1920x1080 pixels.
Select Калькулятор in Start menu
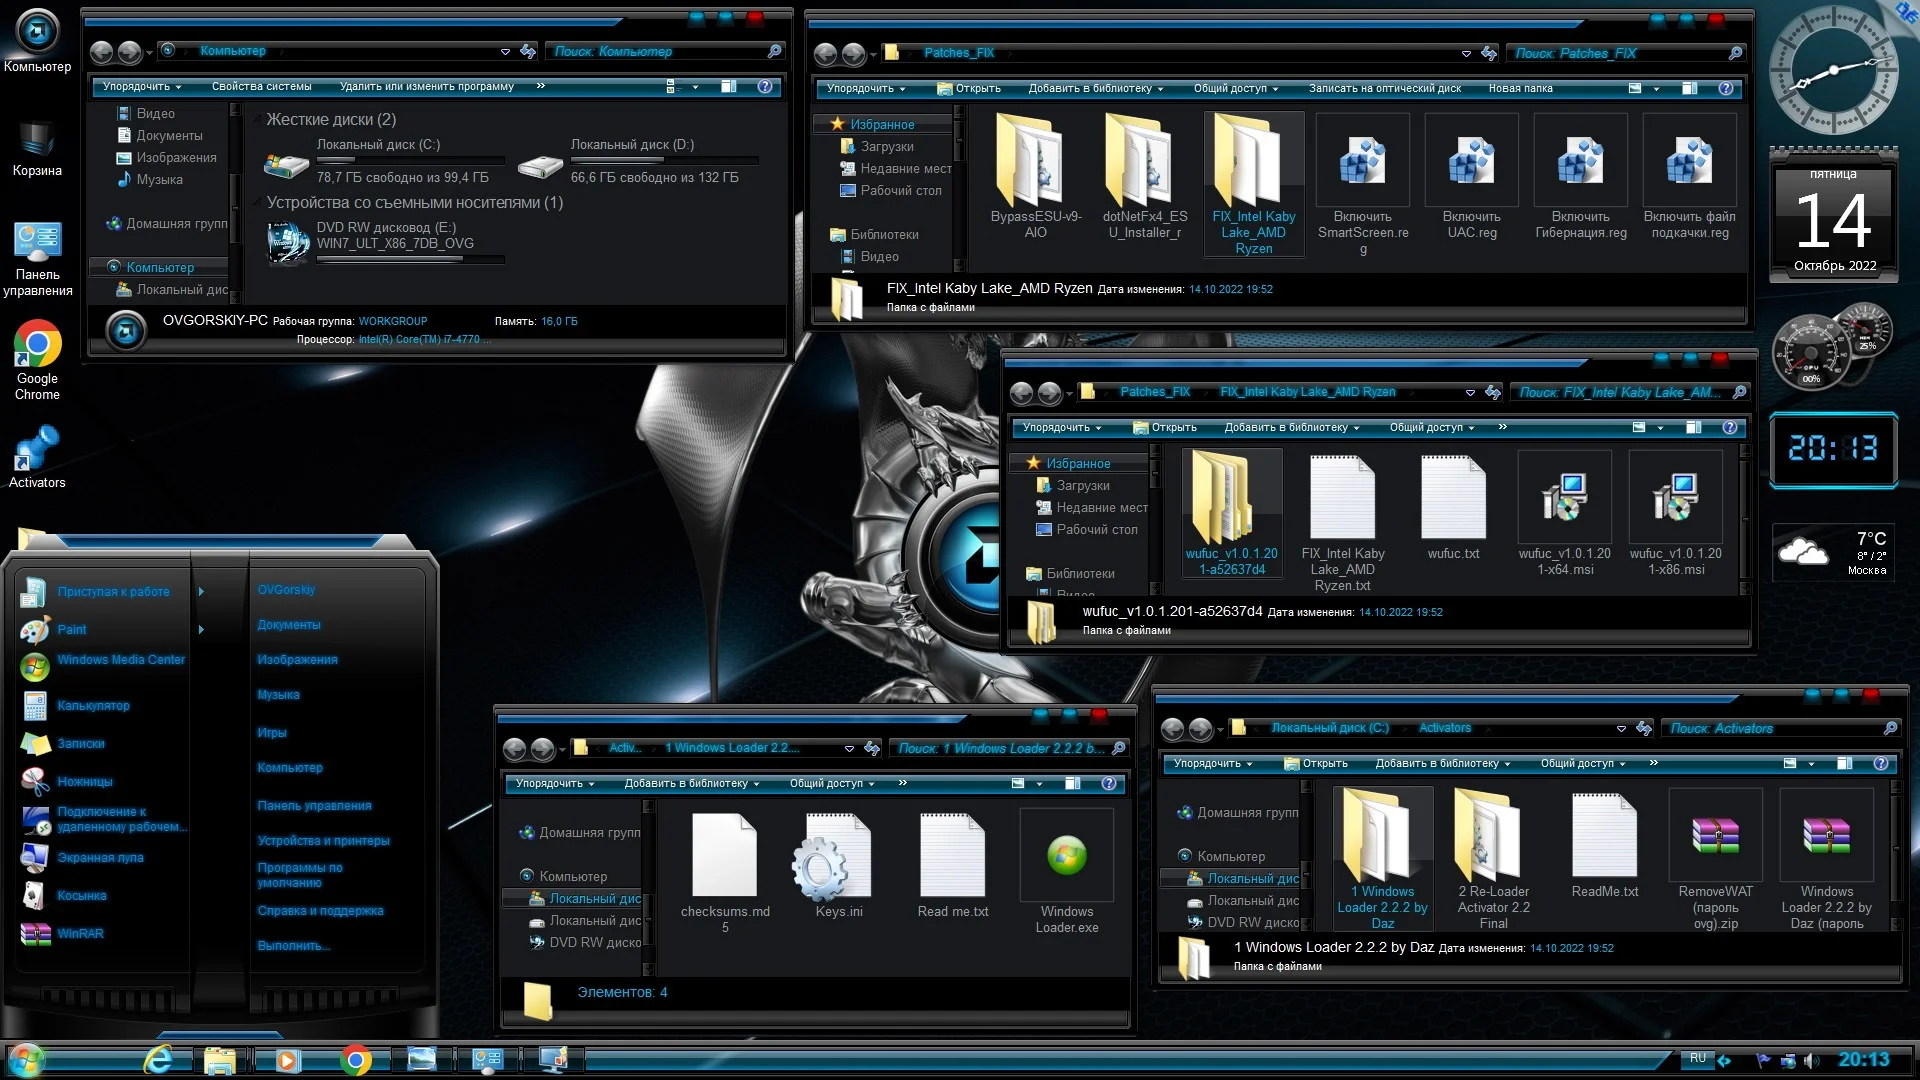(93, 706)
